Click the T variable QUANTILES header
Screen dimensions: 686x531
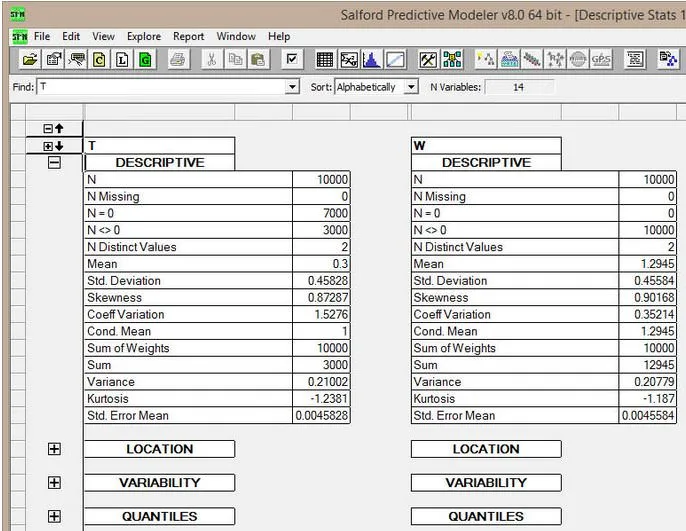point(160,517)
